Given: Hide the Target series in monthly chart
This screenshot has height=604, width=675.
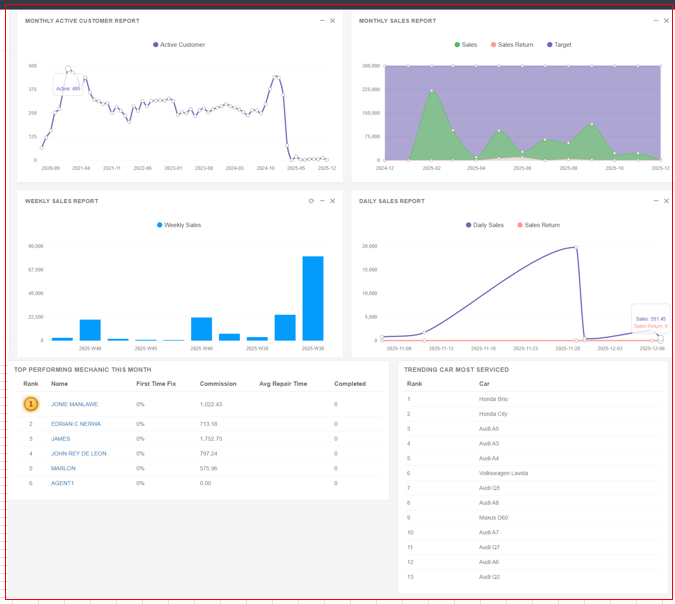Looking at the screenshot, I should pos(558,45).
